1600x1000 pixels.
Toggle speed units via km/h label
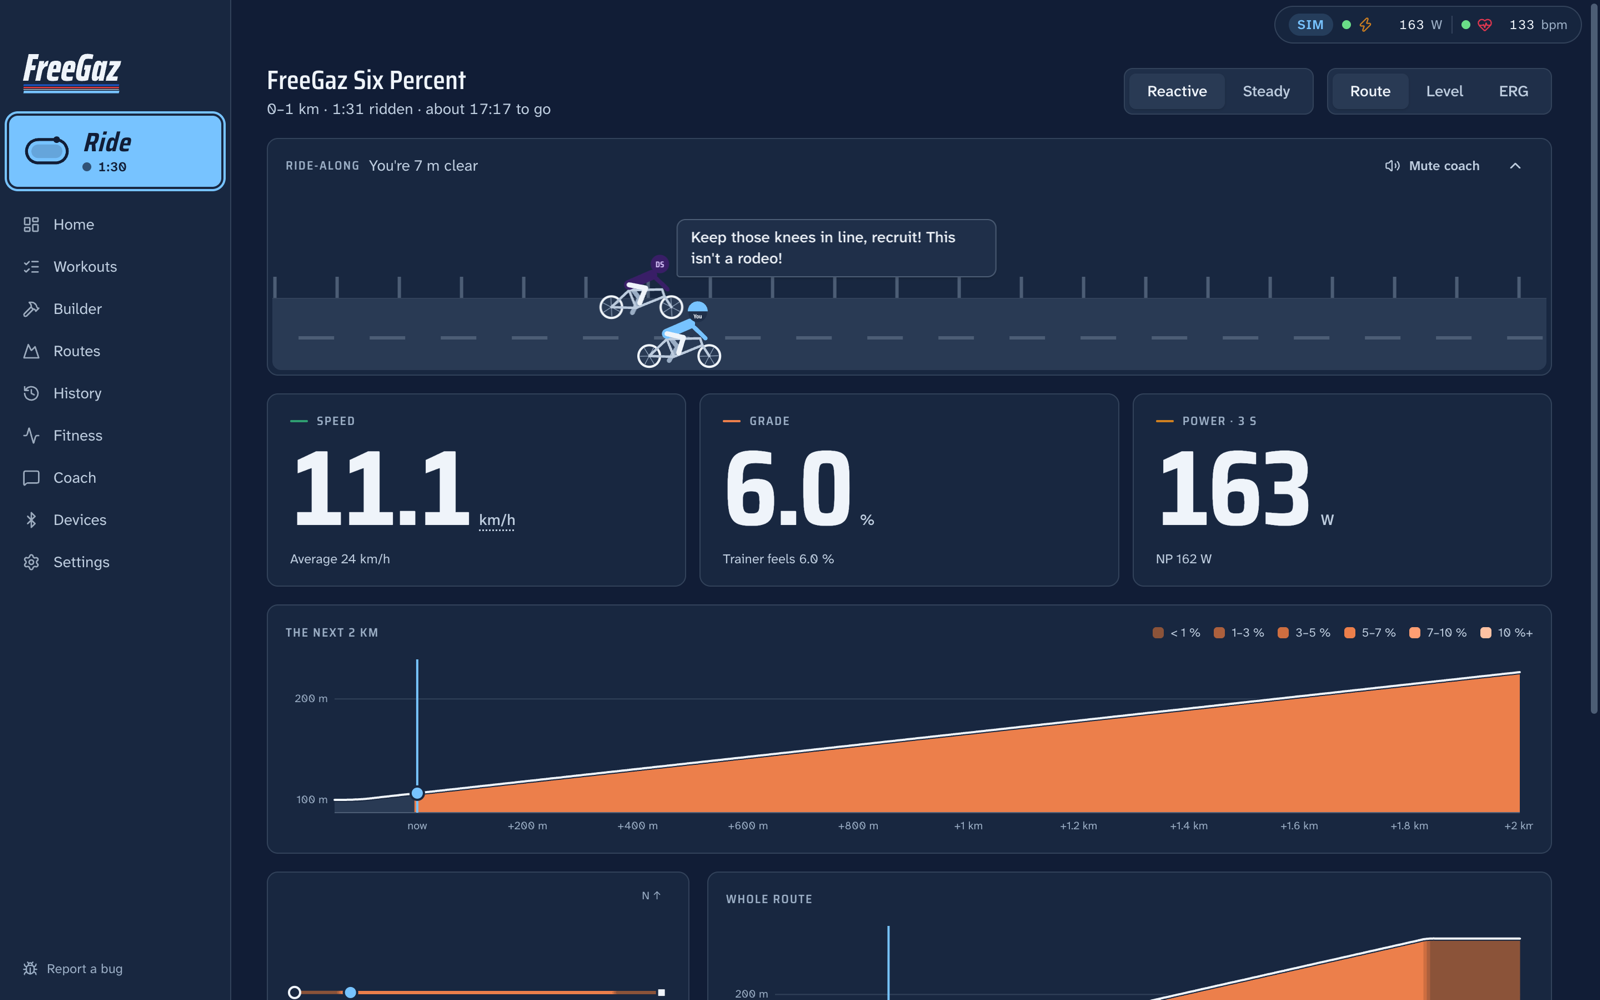[497, 520]
